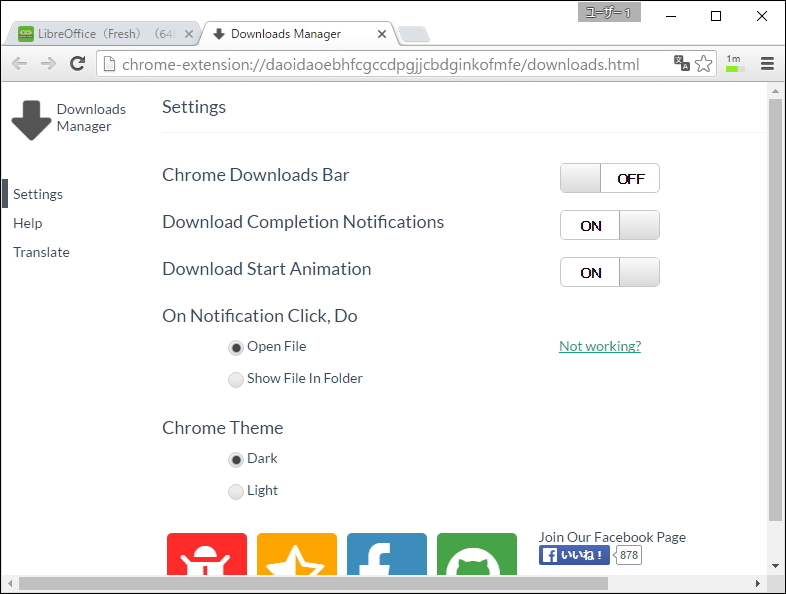Click the browser forward arrow
The width and height of the screenshot is (786, 594).
(x=48, y=64)
